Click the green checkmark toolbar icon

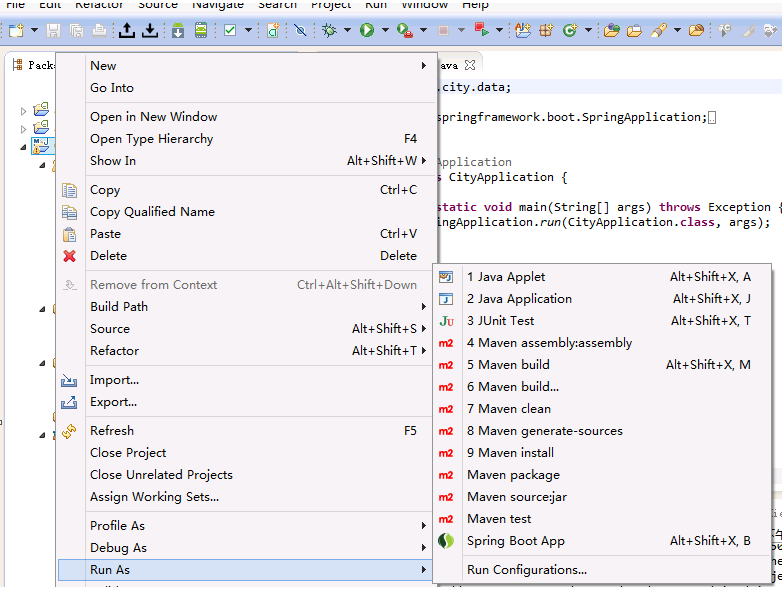pyautogui.click(x=230, y=30)
